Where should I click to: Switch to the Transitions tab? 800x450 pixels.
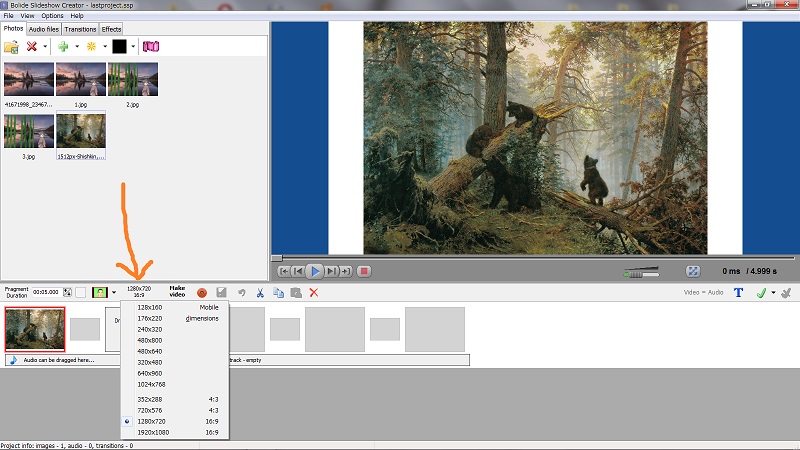(x=80, y=30)
